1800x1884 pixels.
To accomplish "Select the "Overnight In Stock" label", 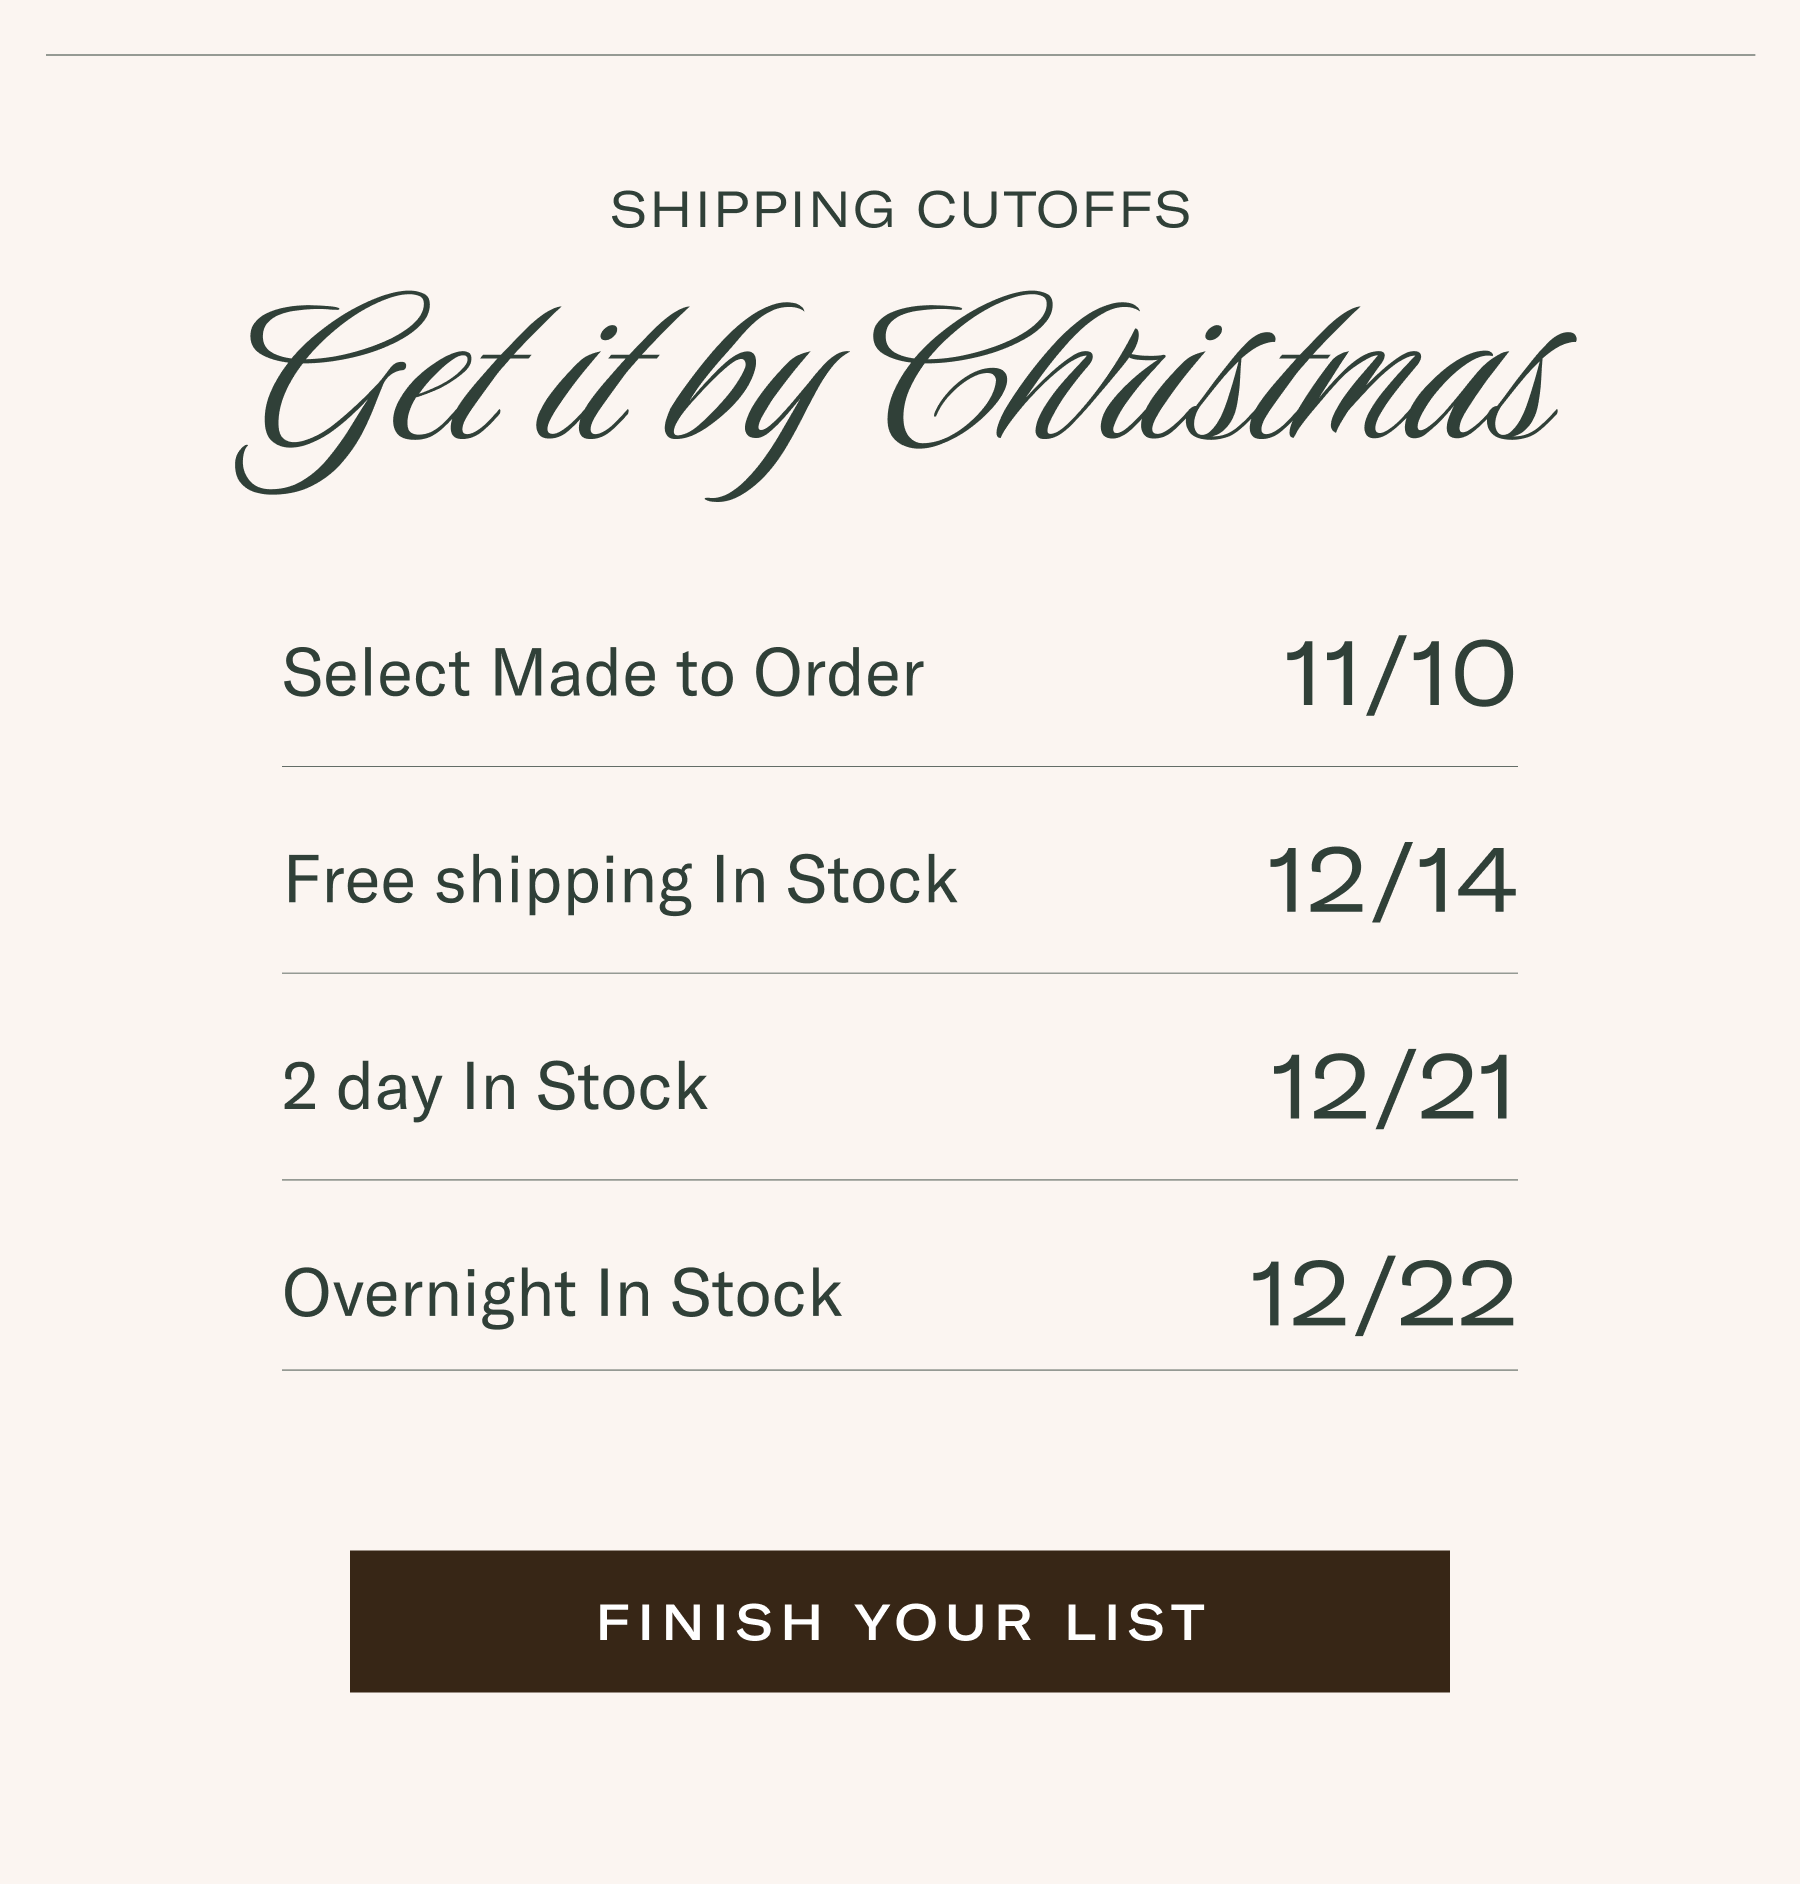I will [x=562, y=1294].
